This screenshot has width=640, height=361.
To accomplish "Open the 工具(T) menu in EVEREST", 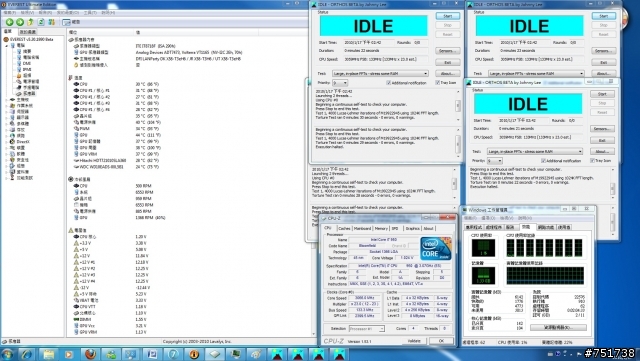I will pyautogui.click(x=90, y=13).
